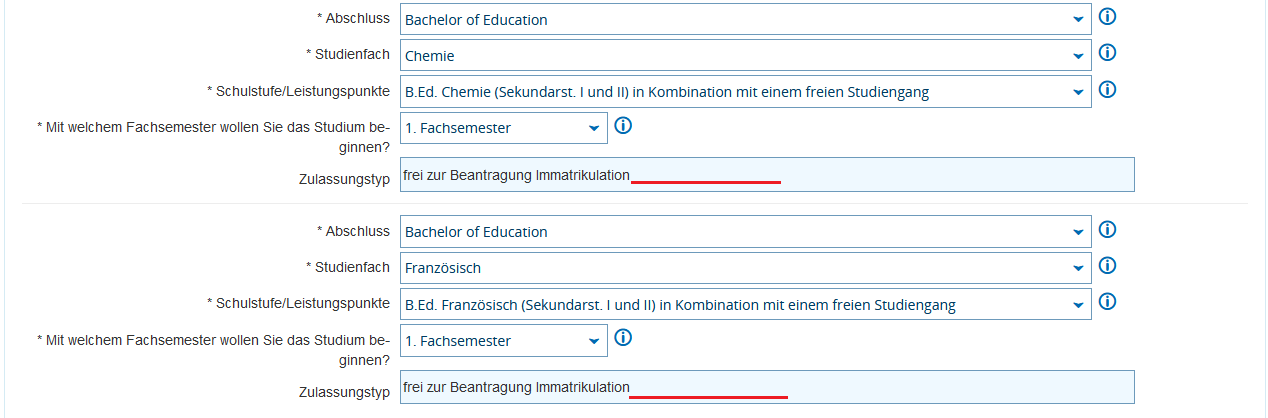Open info icon next to B.Ed. Französisch Schulstufe
The image size is (1268, 418).
tap(1107, 301)
